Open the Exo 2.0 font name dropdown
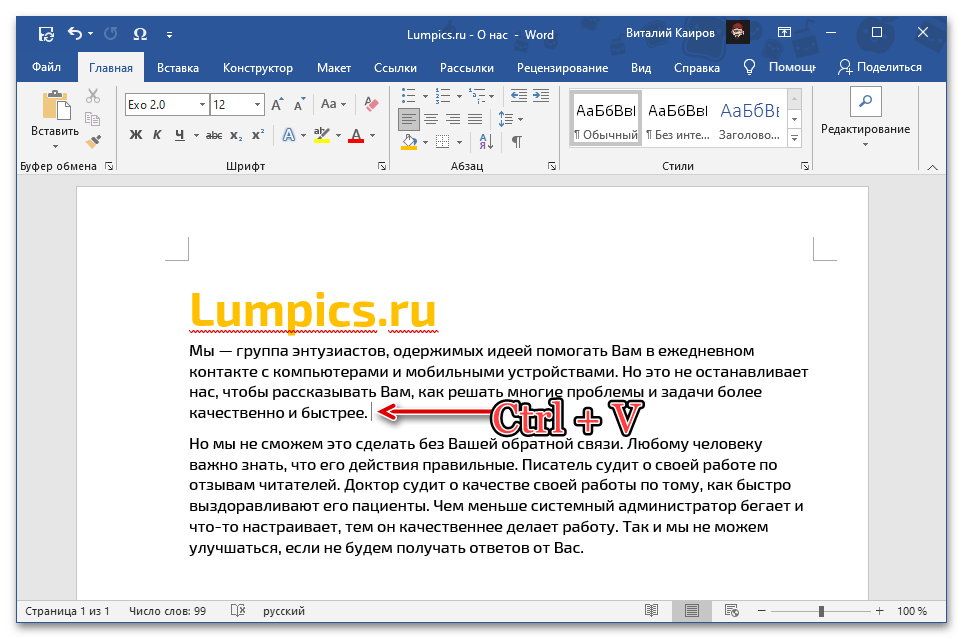The height and width of the screenshot is (639, 963). tap(203, 104)
